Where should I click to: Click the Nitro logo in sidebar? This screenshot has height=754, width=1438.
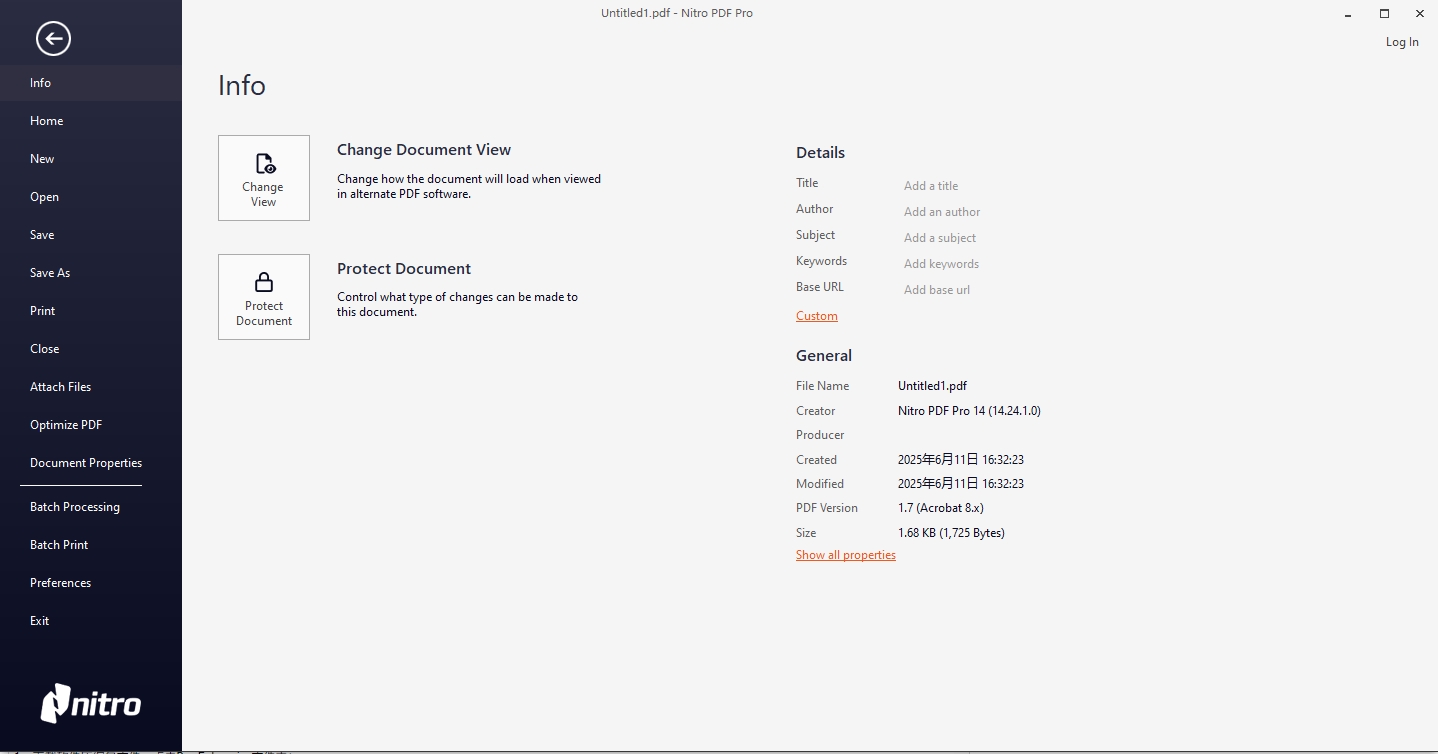[x=91, y=703]
